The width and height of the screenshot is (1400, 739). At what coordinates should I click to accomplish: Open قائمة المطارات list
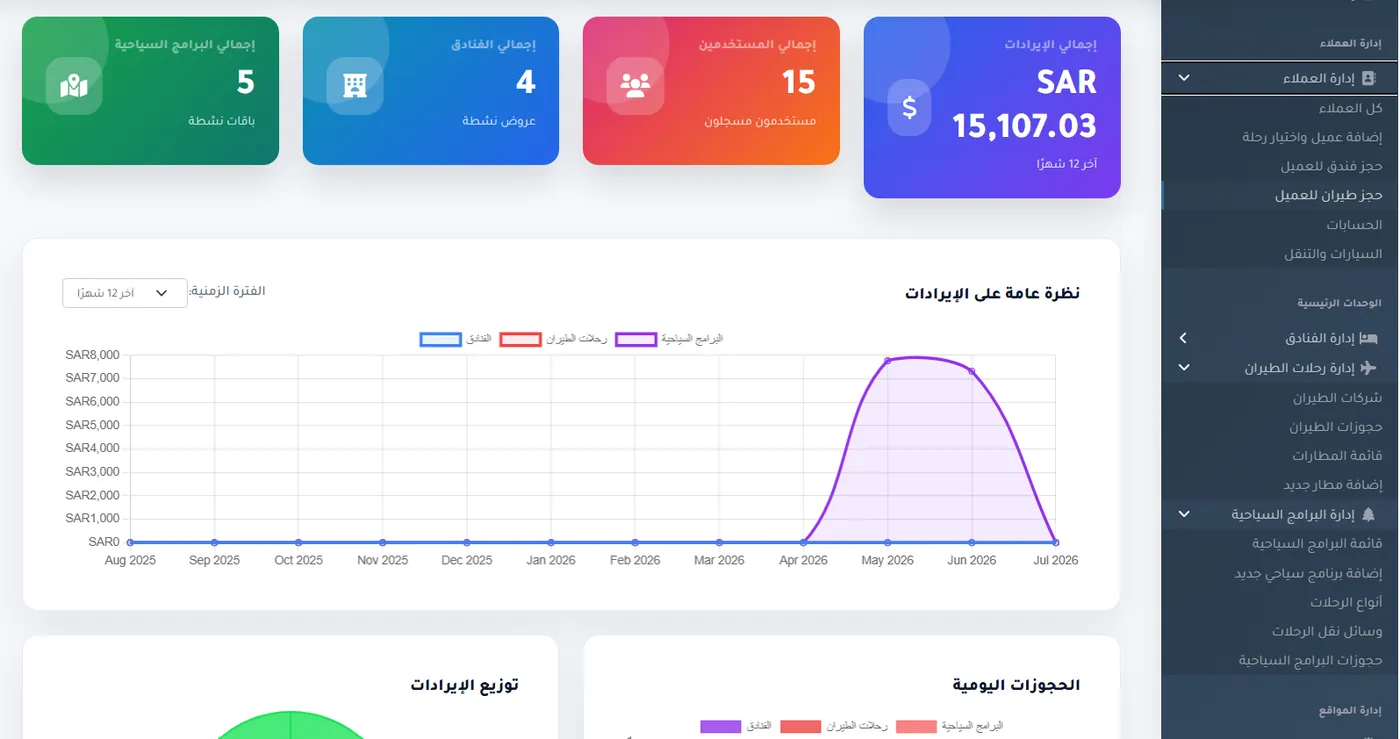point(1337,456)
